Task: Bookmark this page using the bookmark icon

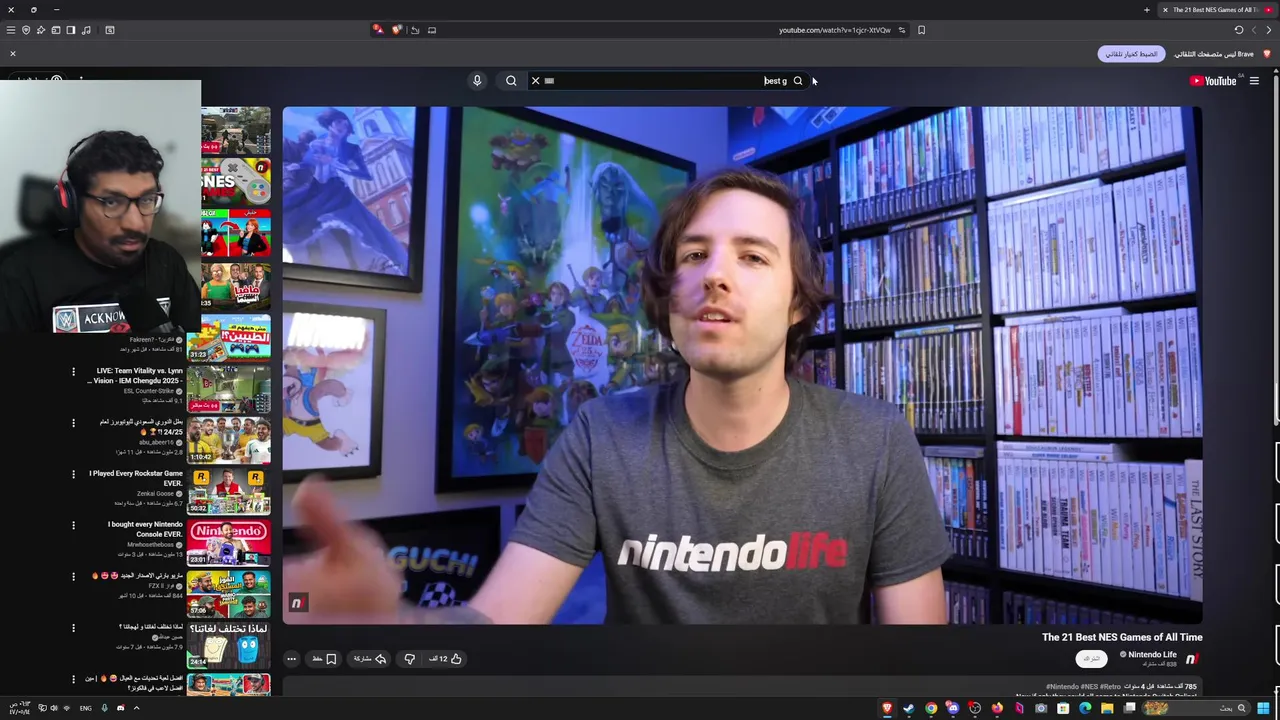Action: [x=921, y=30]
